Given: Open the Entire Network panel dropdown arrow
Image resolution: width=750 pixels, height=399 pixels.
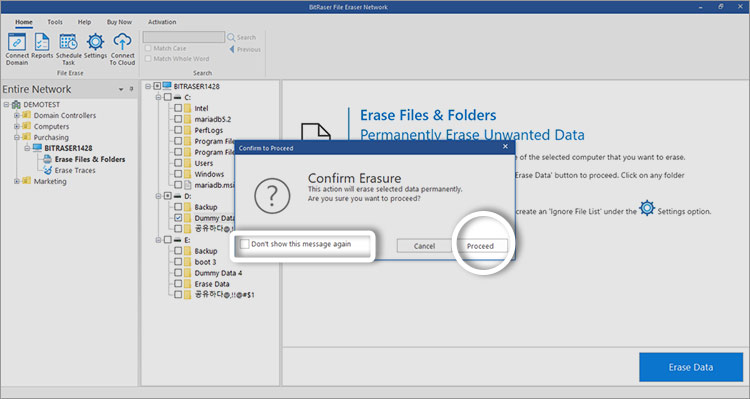Looking at the screenshot, I should 121,89.
